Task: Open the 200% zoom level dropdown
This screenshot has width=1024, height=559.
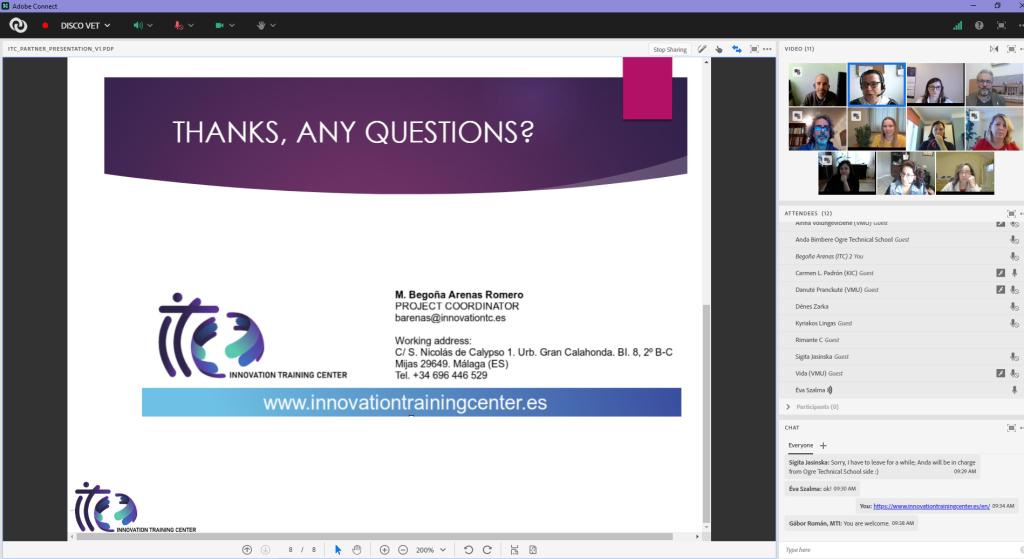Action: [442, 549]
